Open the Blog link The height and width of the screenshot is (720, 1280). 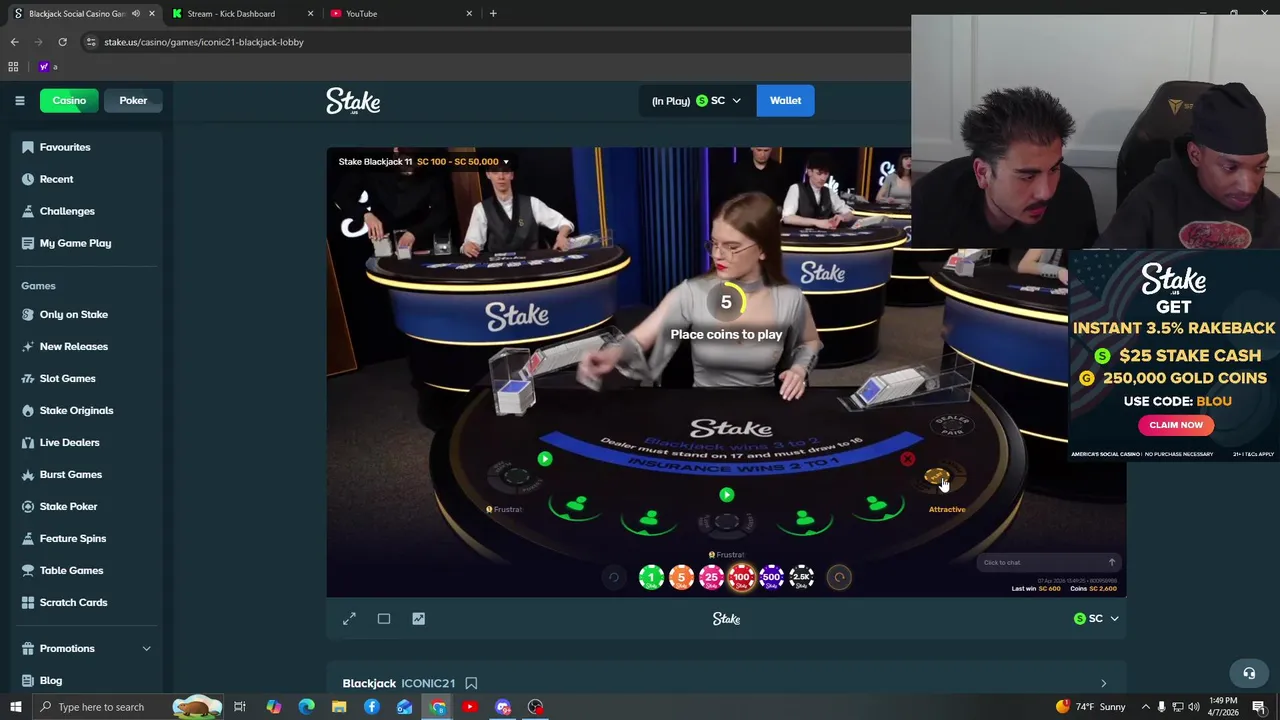click(50, 680)
